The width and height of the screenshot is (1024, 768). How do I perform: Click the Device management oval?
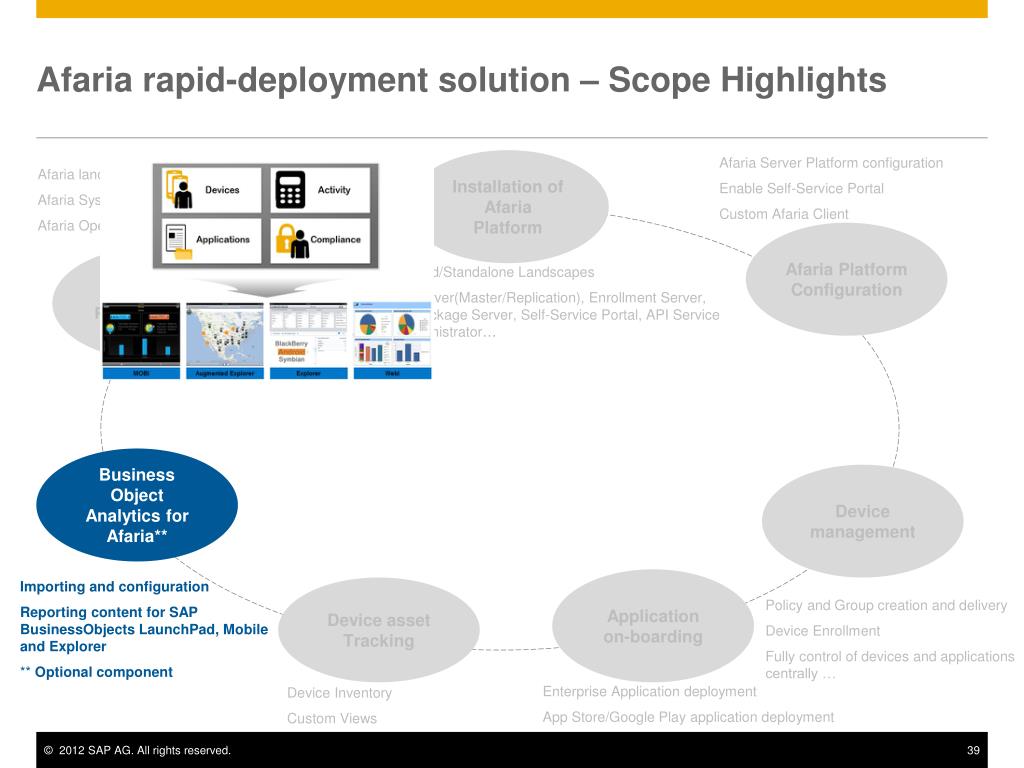[862, 521]
